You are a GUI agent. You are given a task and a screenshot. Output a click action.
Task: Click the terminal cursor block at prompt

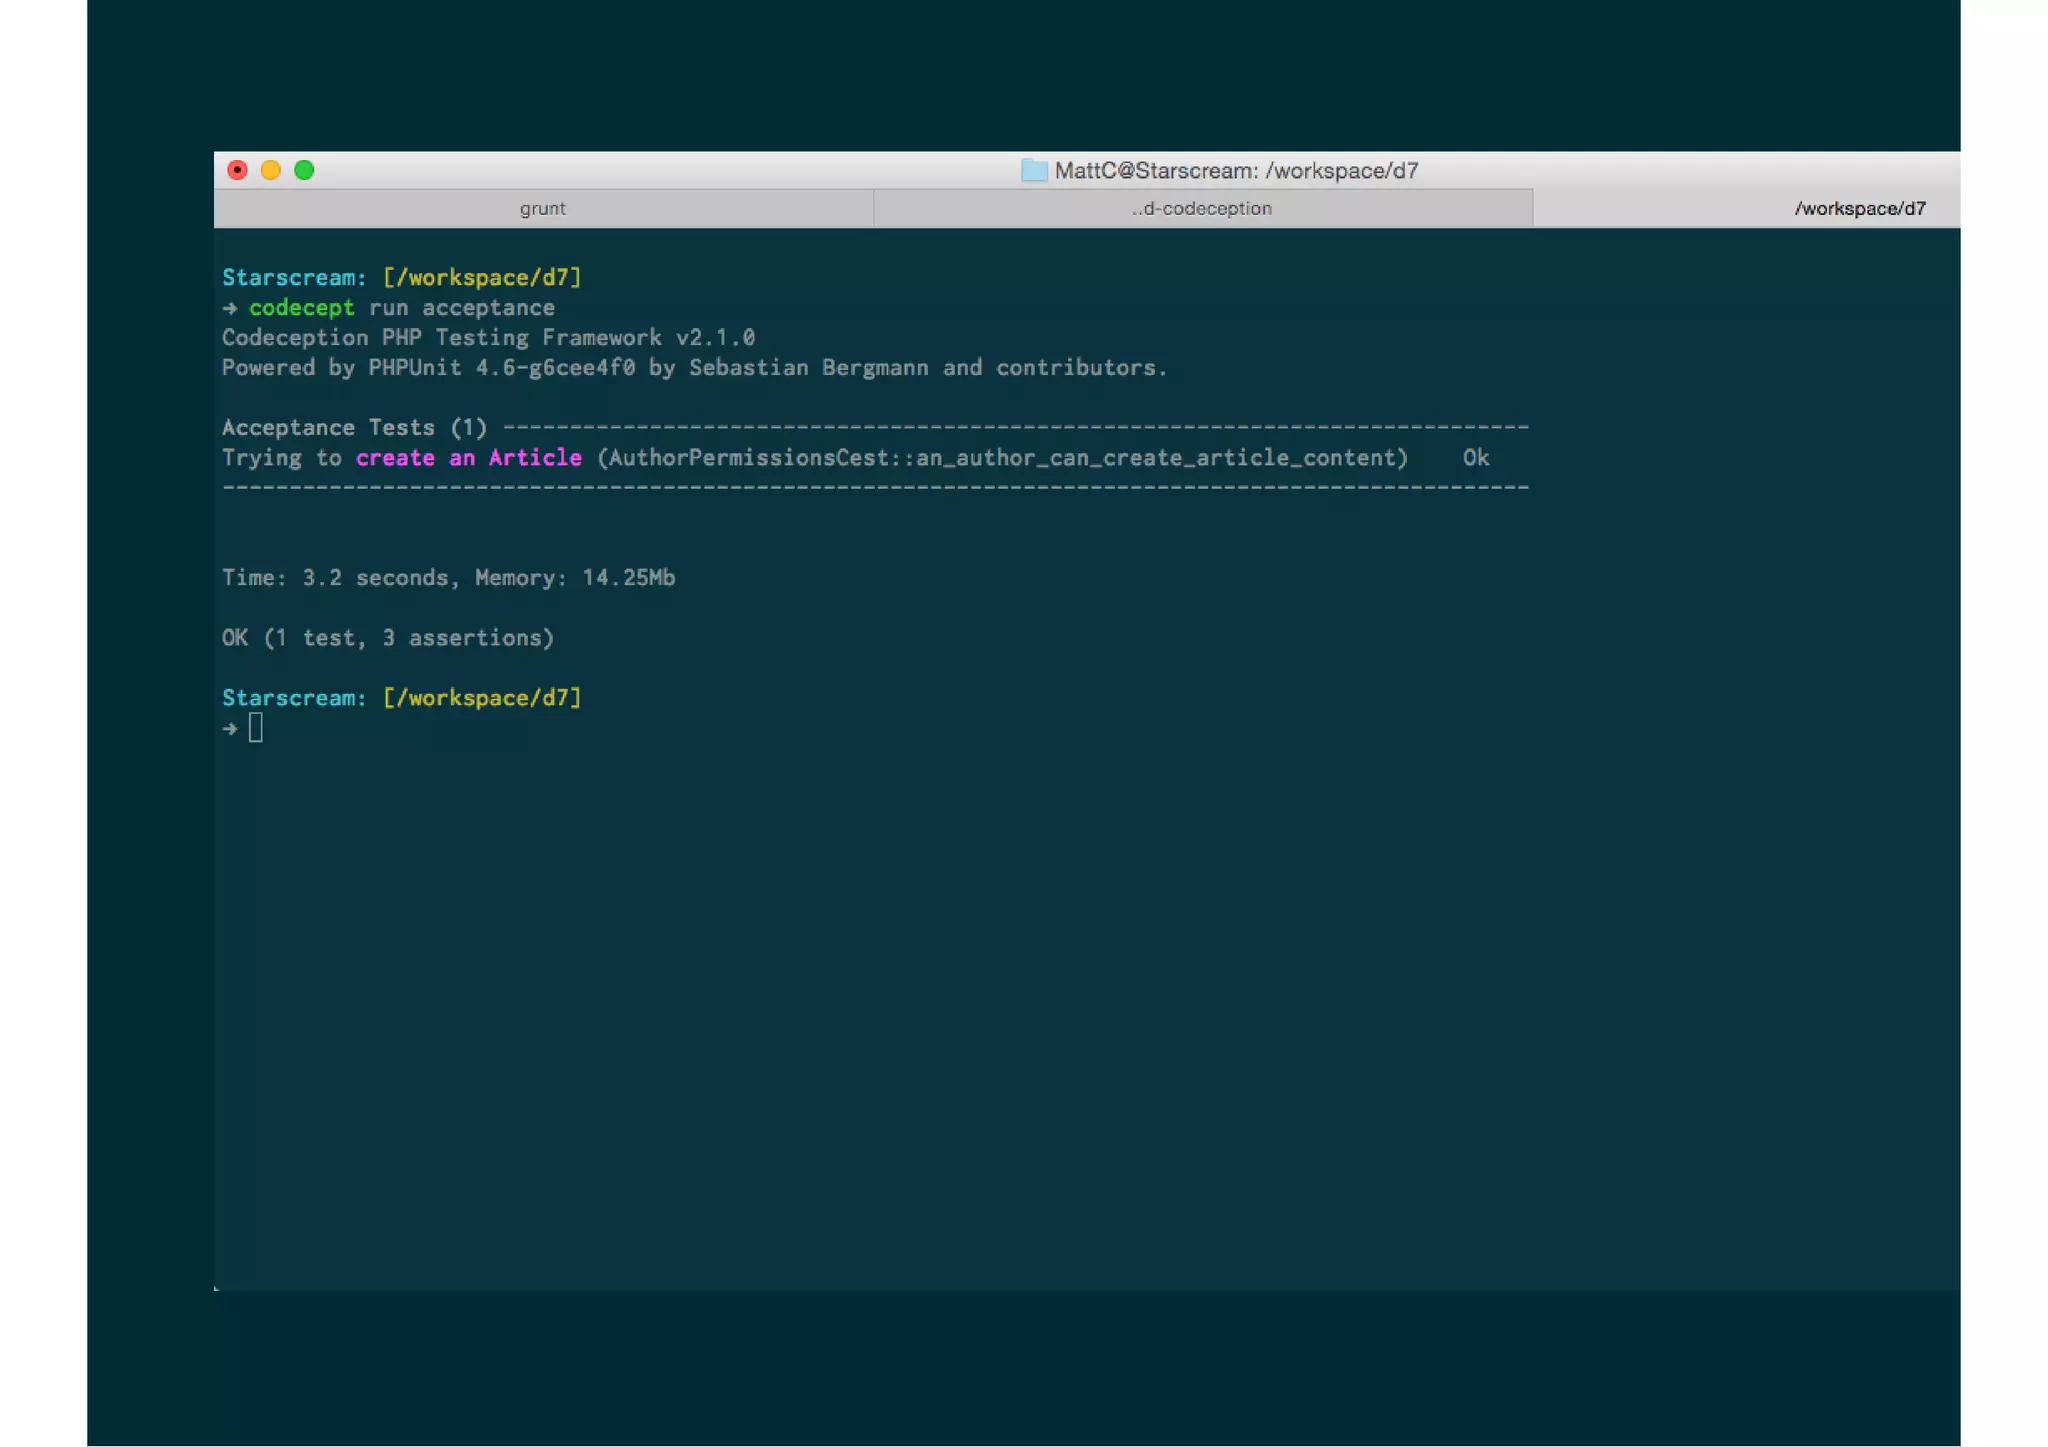[256, 728]
